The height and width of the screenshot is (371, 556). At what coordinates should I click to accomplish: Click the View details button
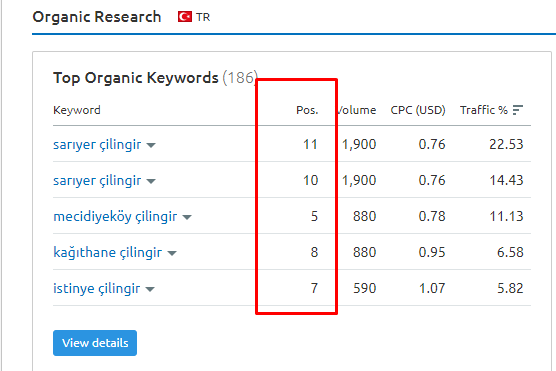95,343
